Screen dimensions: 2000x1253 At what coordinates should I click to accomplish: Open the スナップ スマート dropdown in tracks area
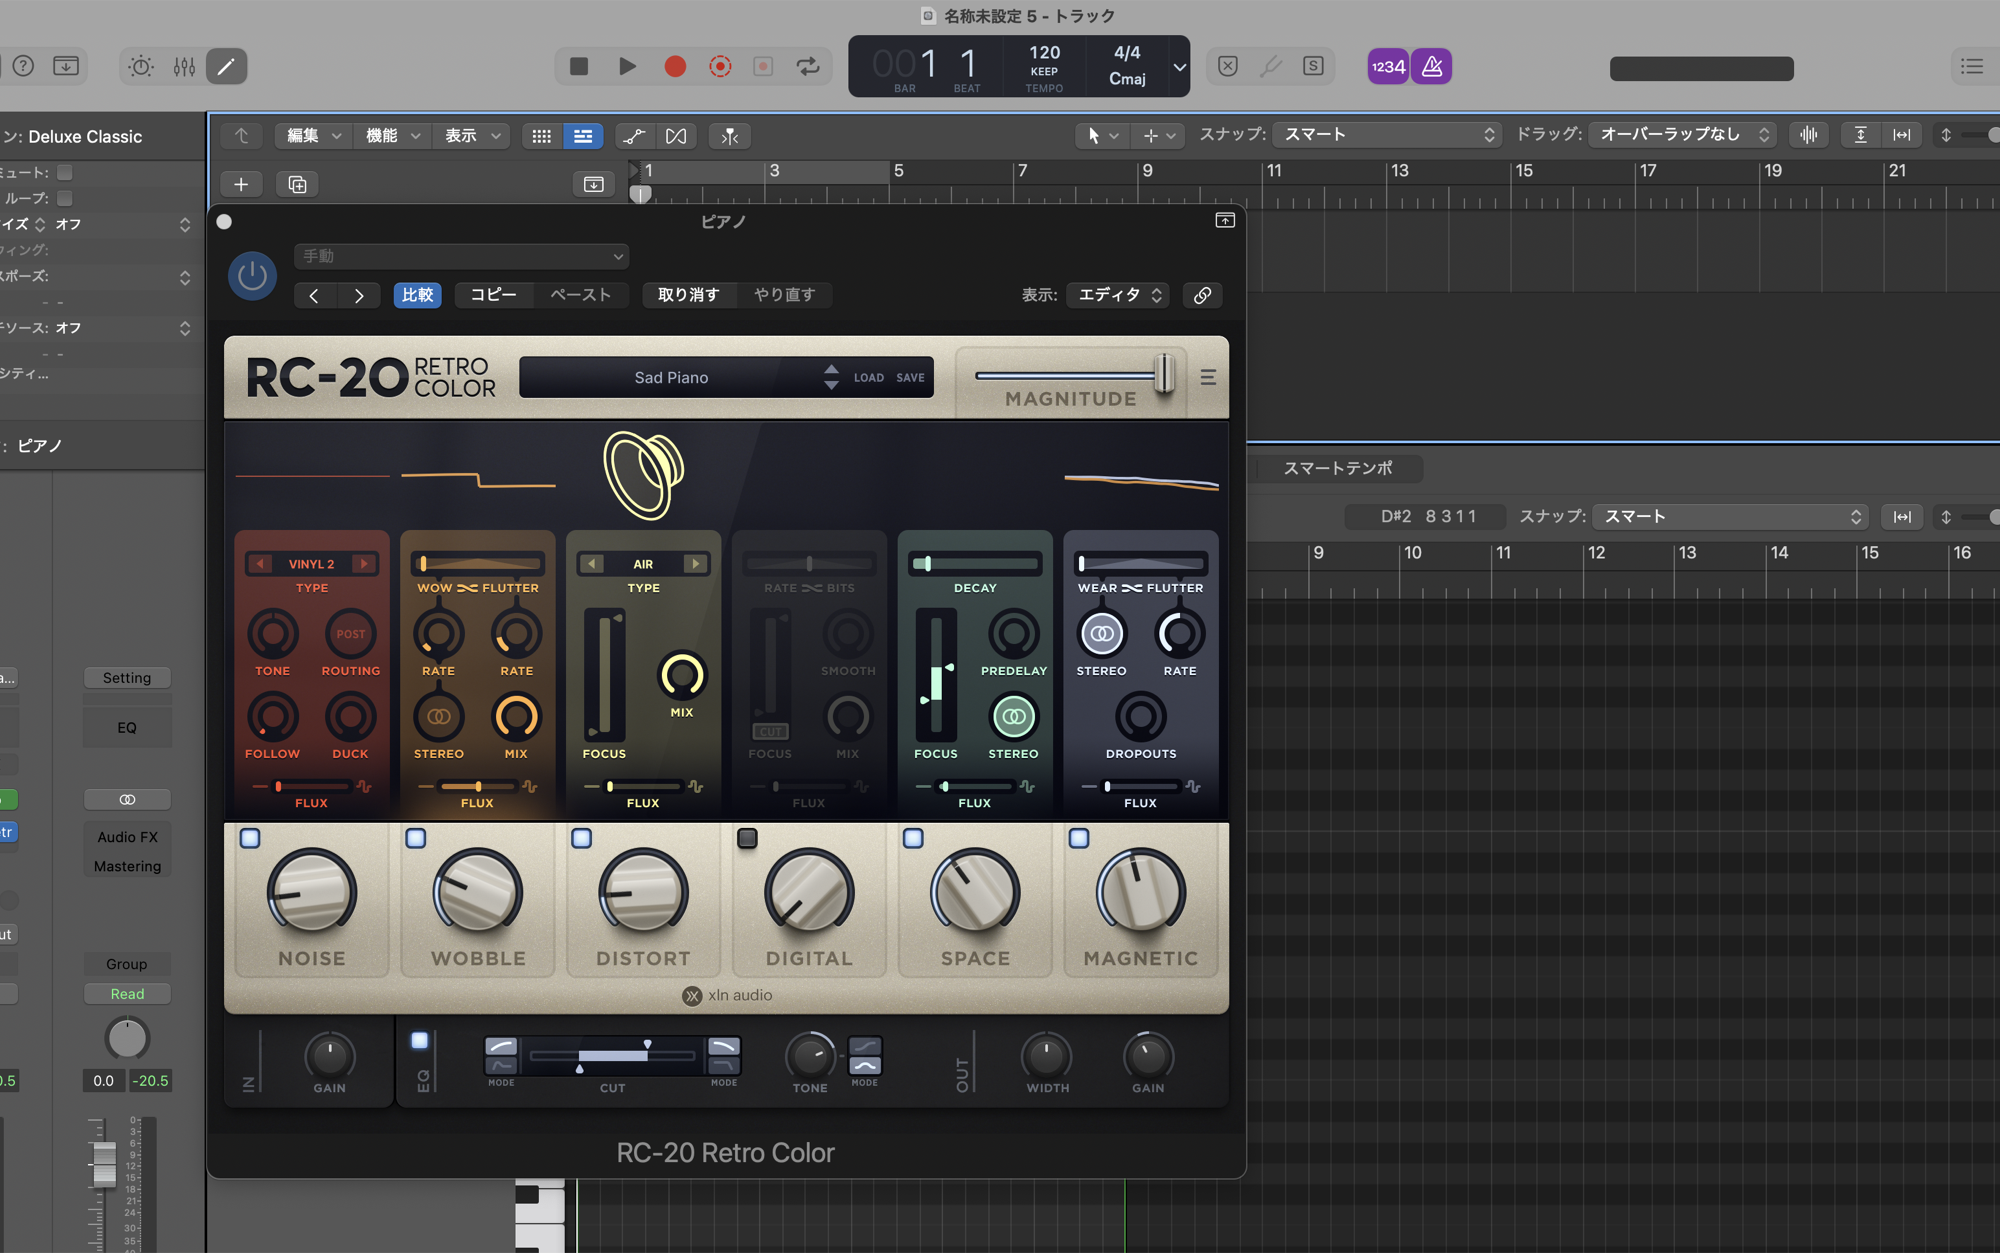coord(1388,135)
